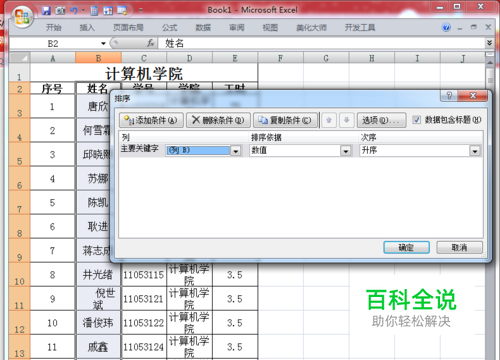Expand the Name Box dropdown arrow

coord(103,43)
